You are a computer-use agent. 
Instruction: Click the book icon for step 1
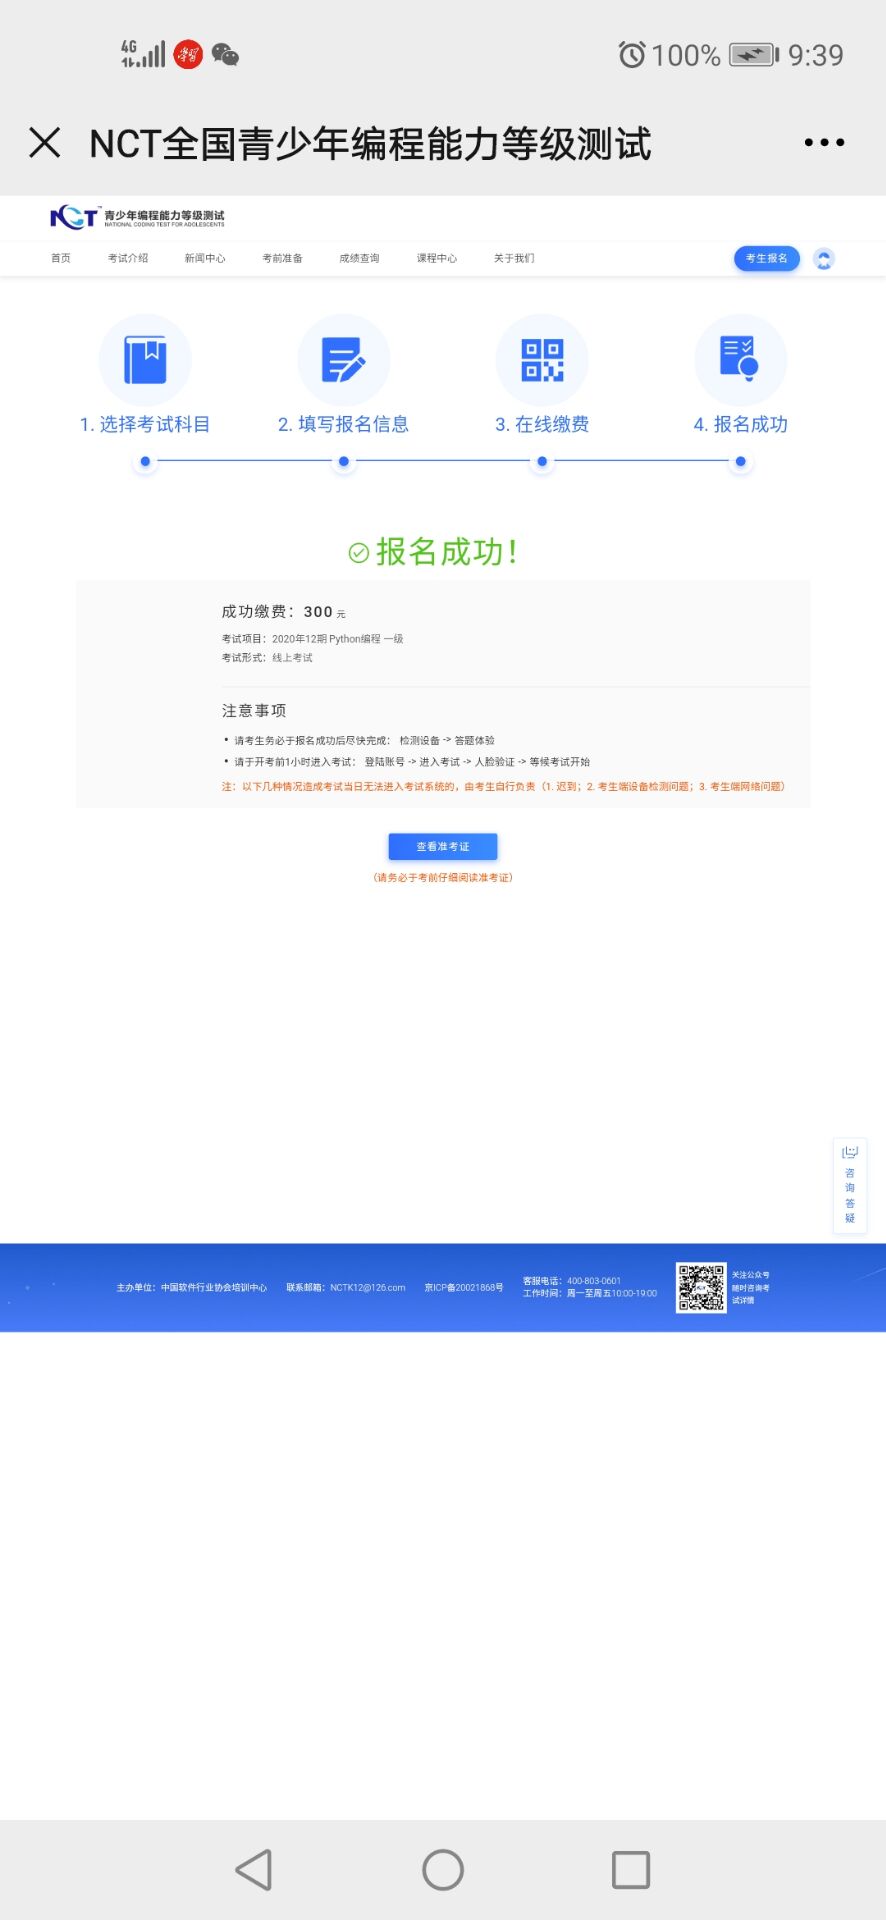coord(145,360)
